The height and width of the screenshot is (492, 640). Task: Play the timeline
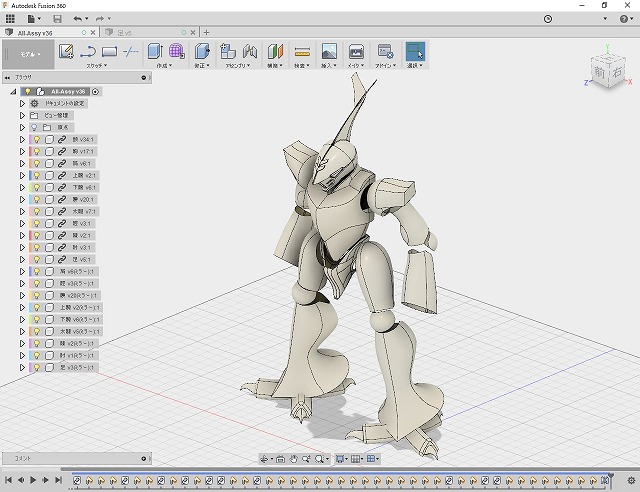click(x=33, y=480)
